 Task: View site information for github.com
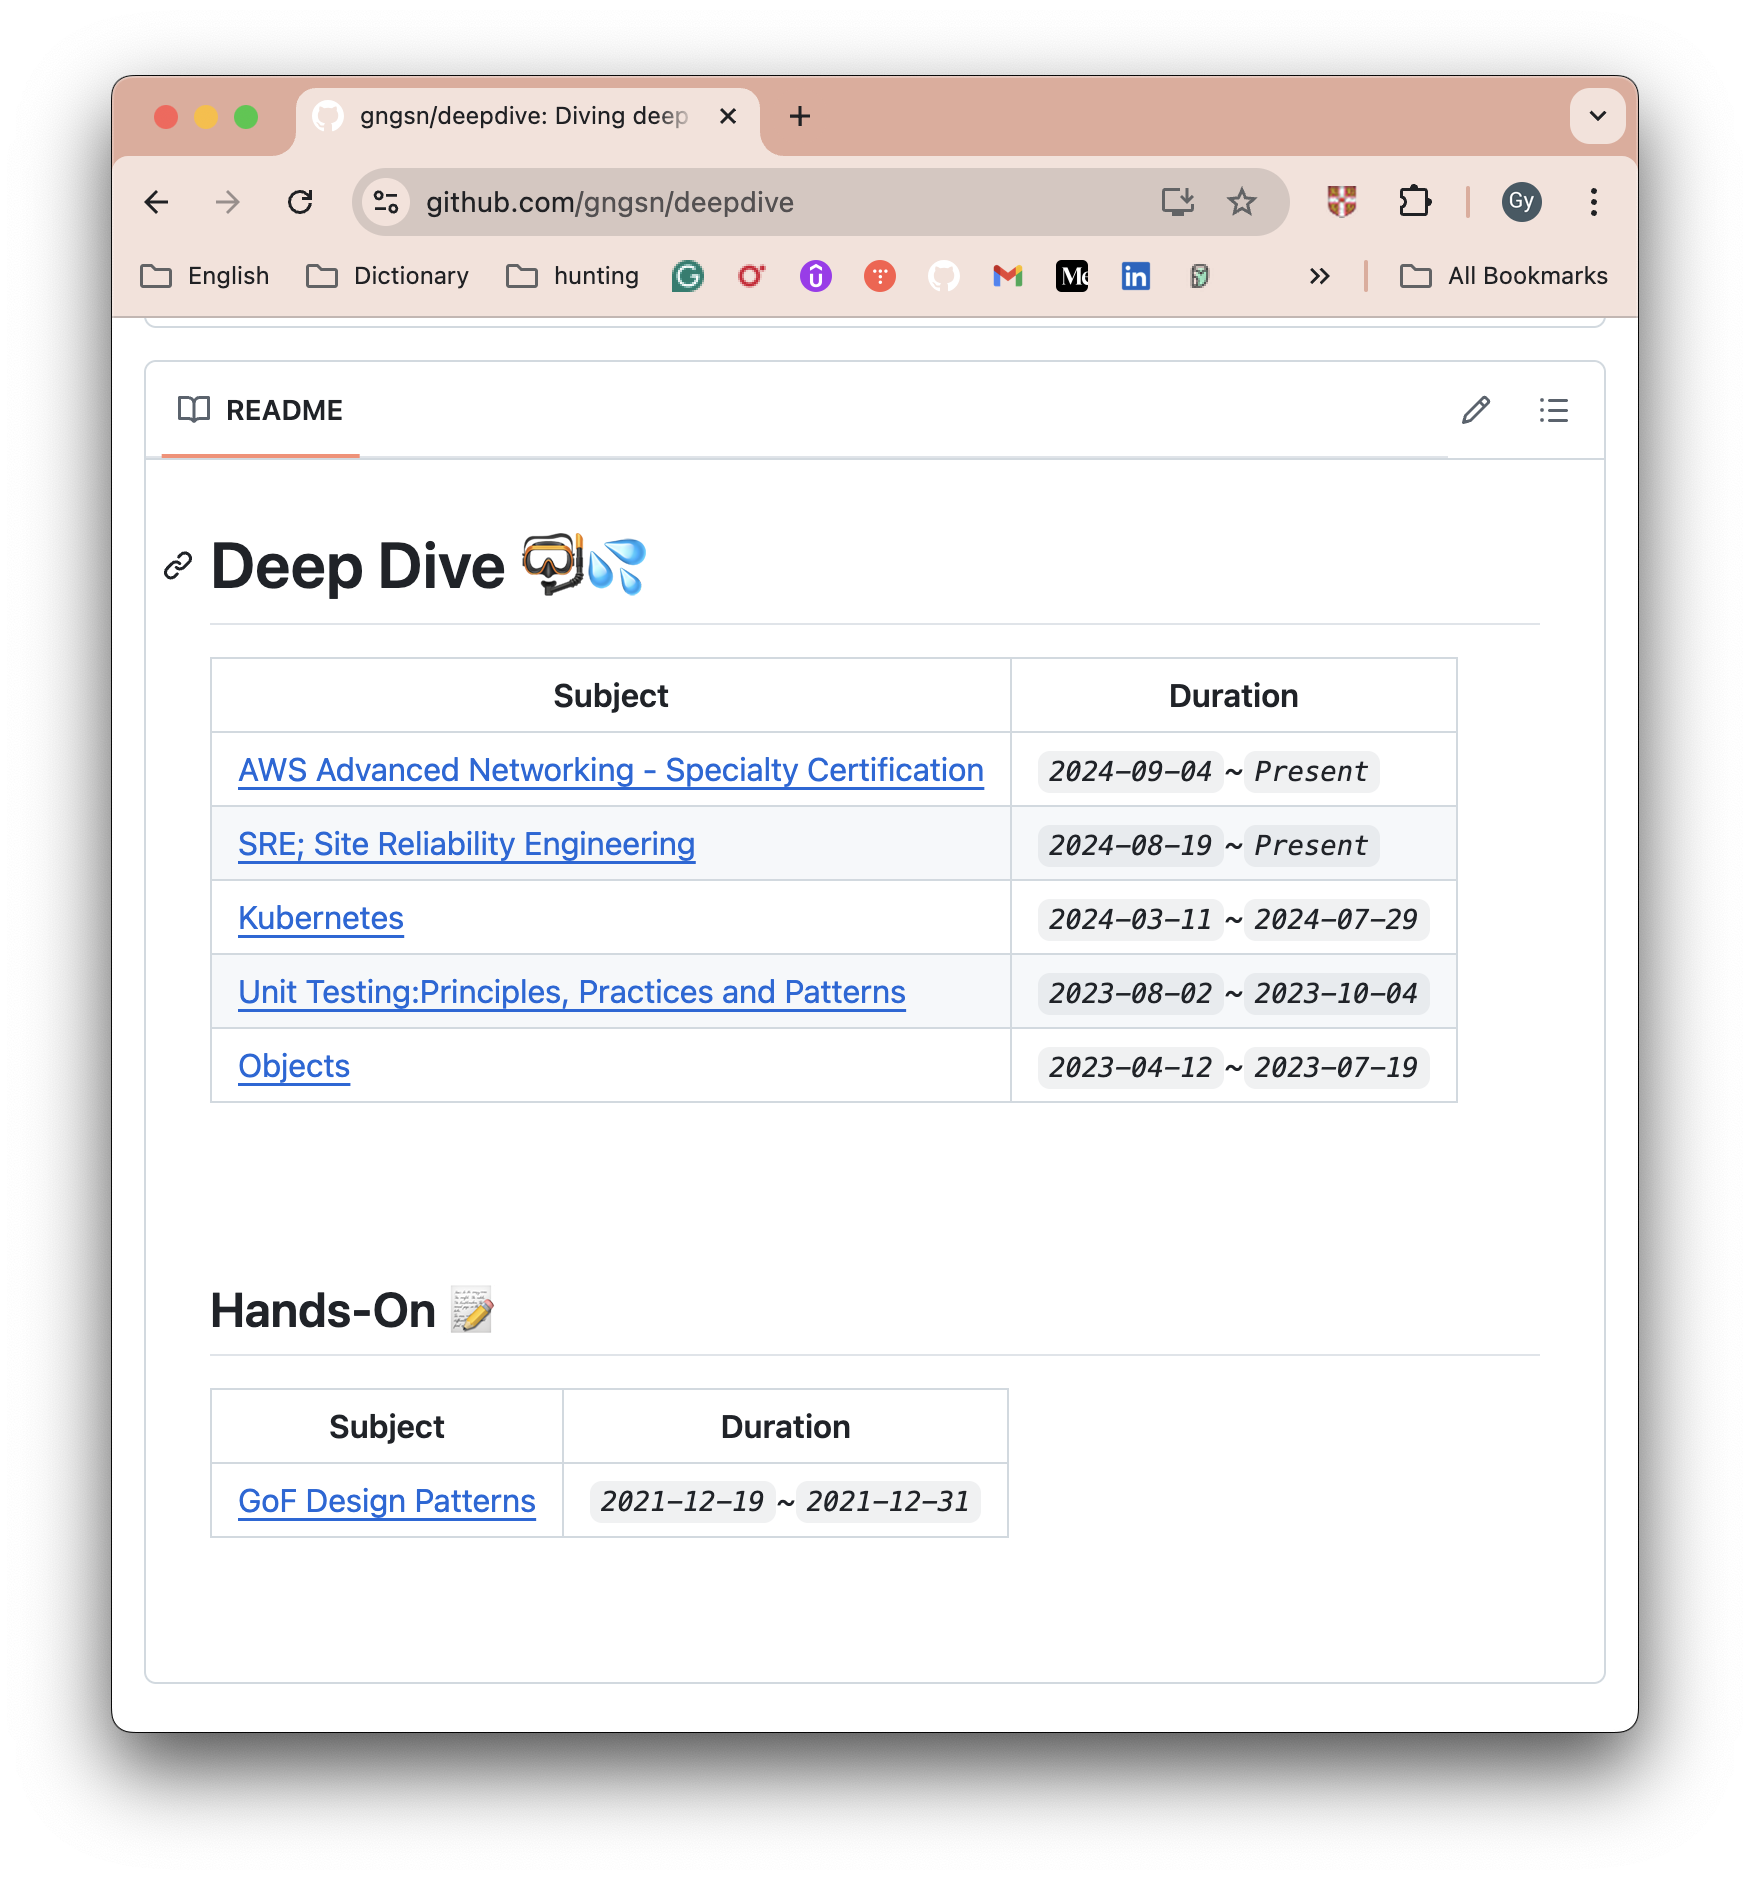coord(386,202)
